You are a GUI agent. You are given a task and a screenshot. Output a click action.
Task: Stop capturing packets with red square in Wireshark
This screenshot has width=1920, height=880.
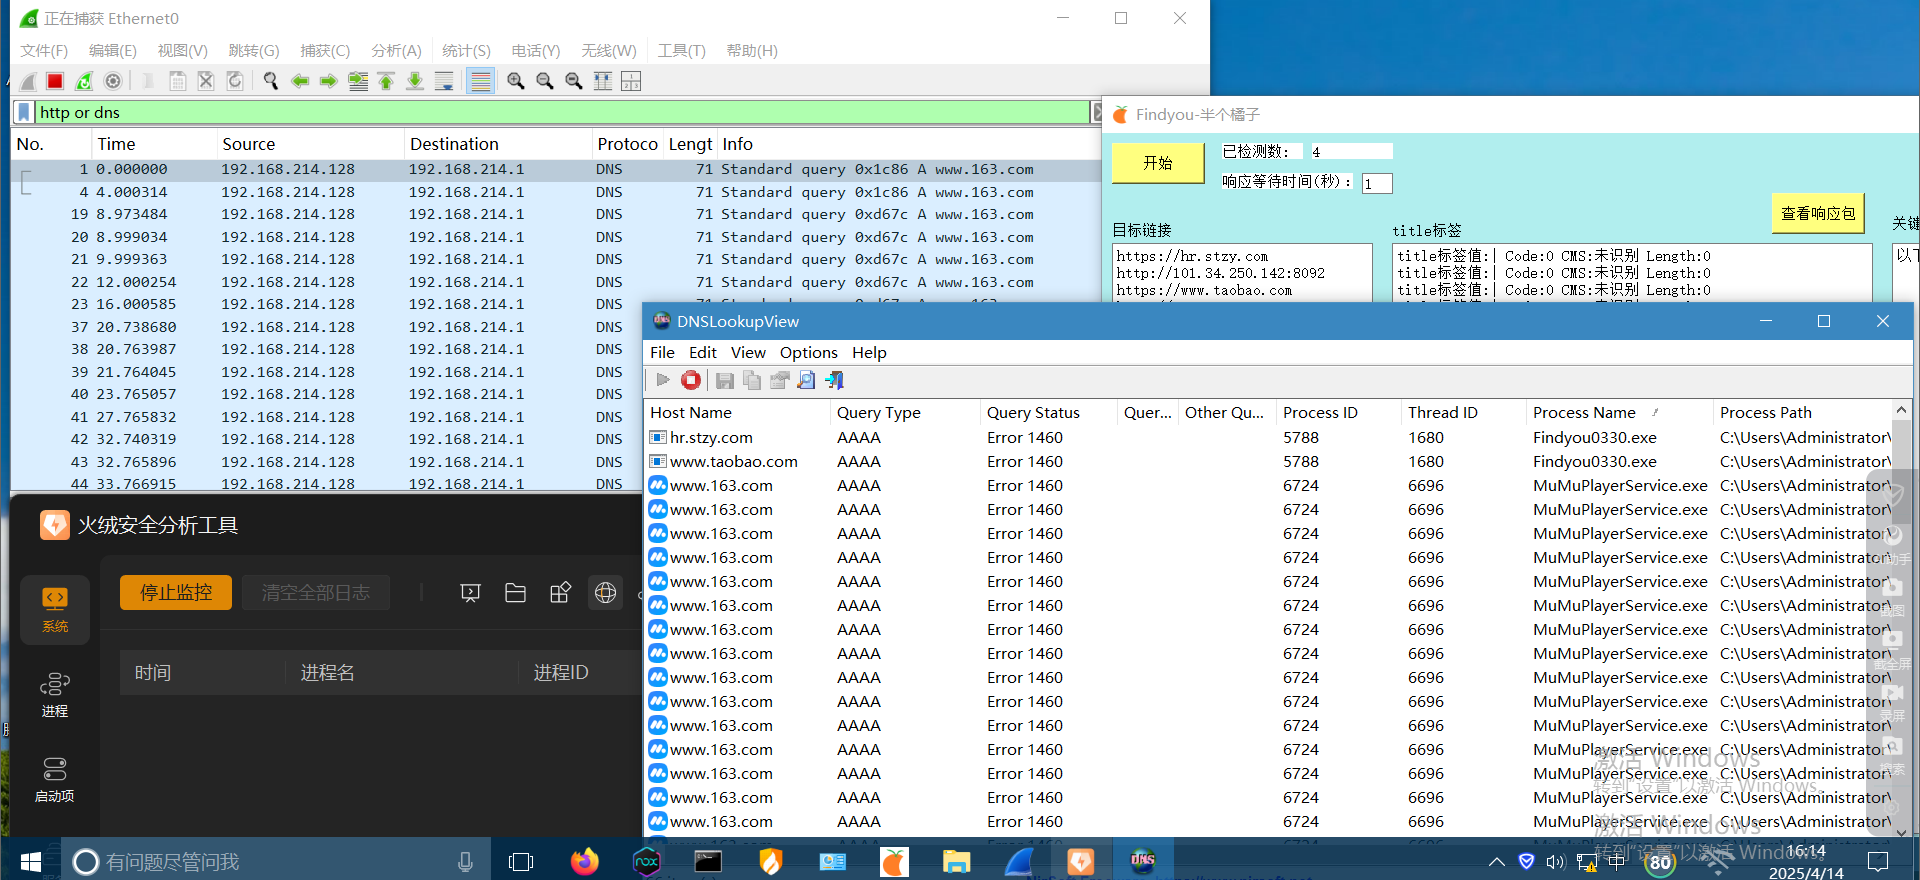coord(55,81)
